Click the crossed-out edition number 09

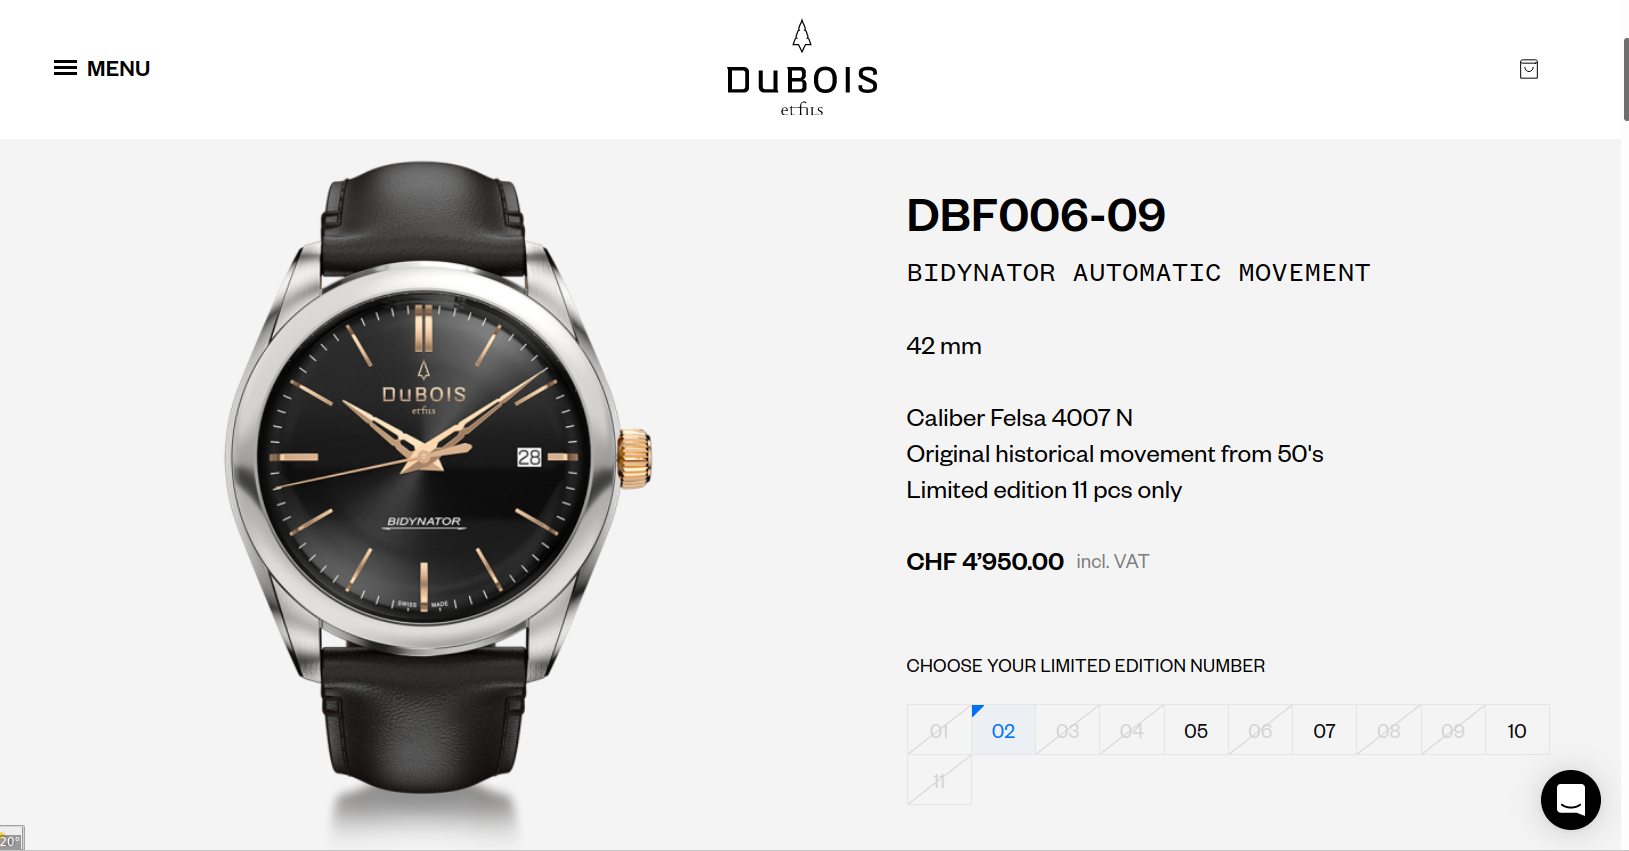[1453, 730]
